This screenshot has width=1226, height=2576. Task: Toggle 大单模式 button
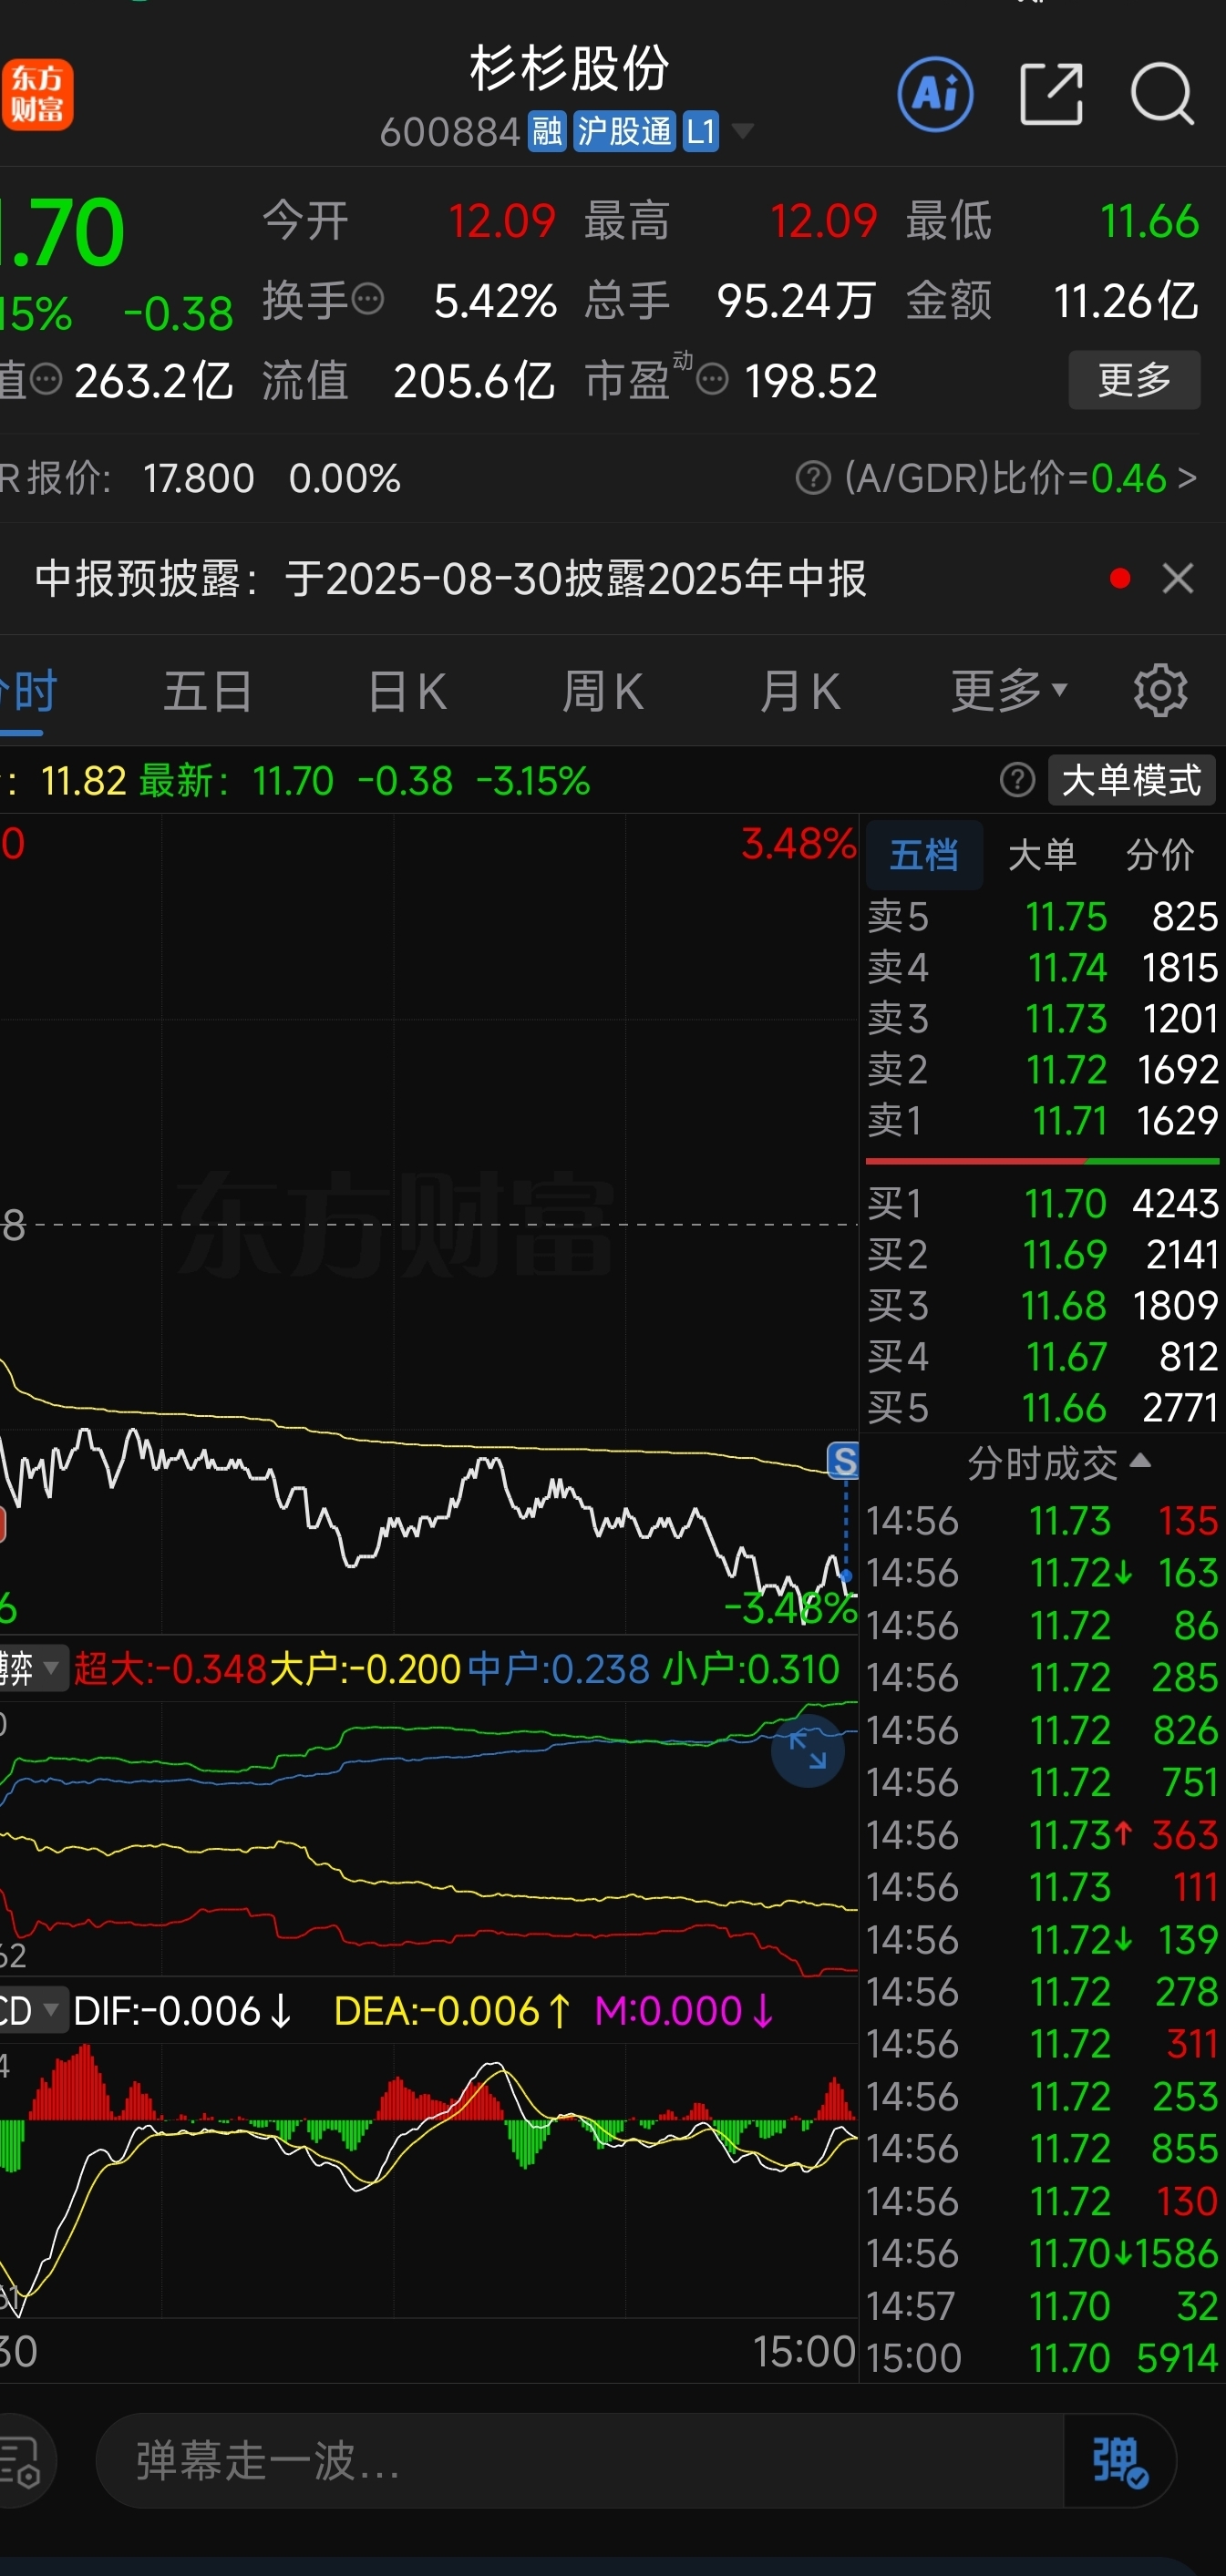click(x=1131, y=780)
